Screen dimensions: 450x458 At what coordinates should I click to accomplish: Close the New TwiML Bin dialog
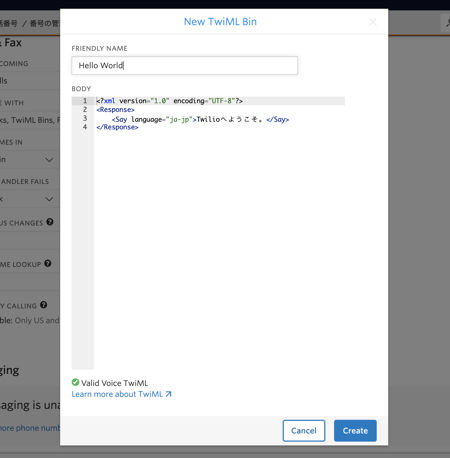click(x=373, y=22)
